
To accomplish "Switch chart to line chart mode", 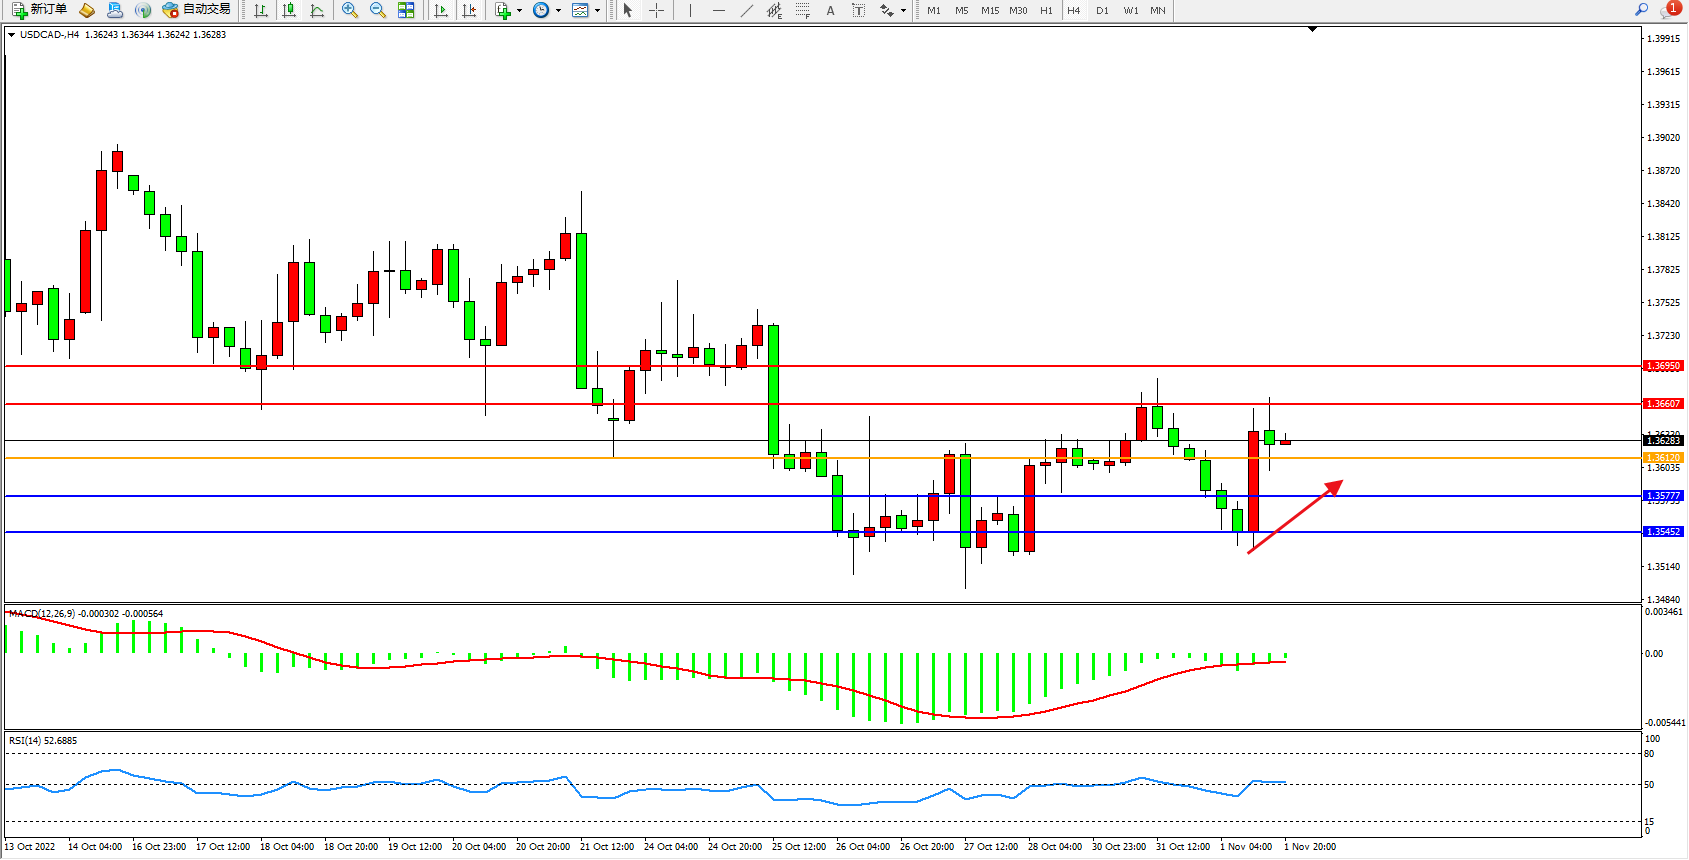I will tap(317, 10).
